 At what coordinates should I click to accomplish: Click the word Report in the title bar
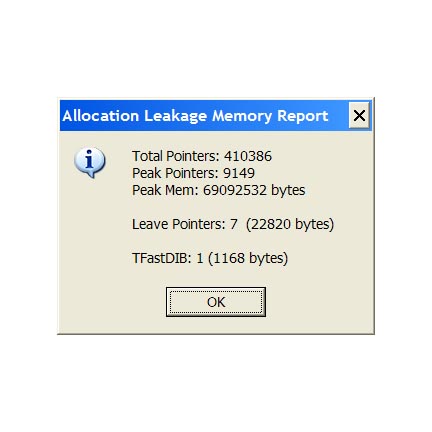303,117
